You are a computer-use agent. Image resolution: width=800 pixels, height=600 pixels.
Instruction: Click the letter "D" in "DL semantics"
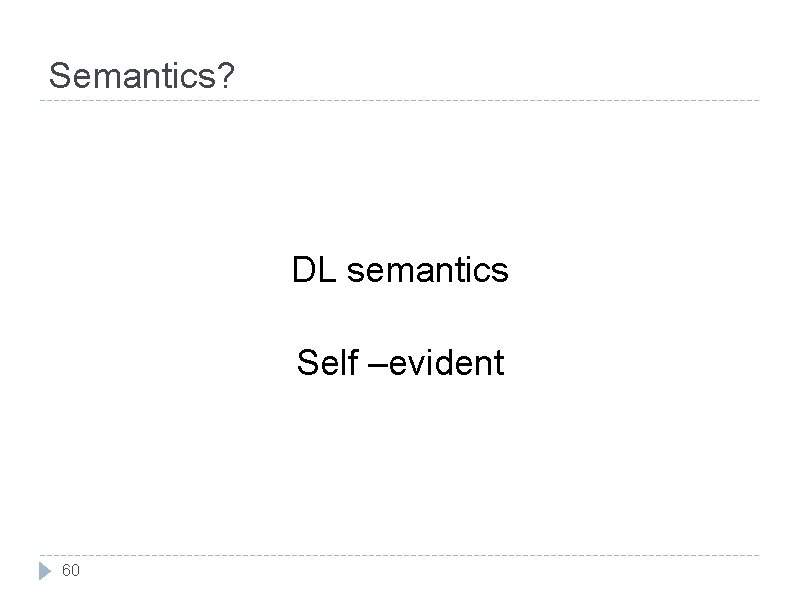(303, 270)
